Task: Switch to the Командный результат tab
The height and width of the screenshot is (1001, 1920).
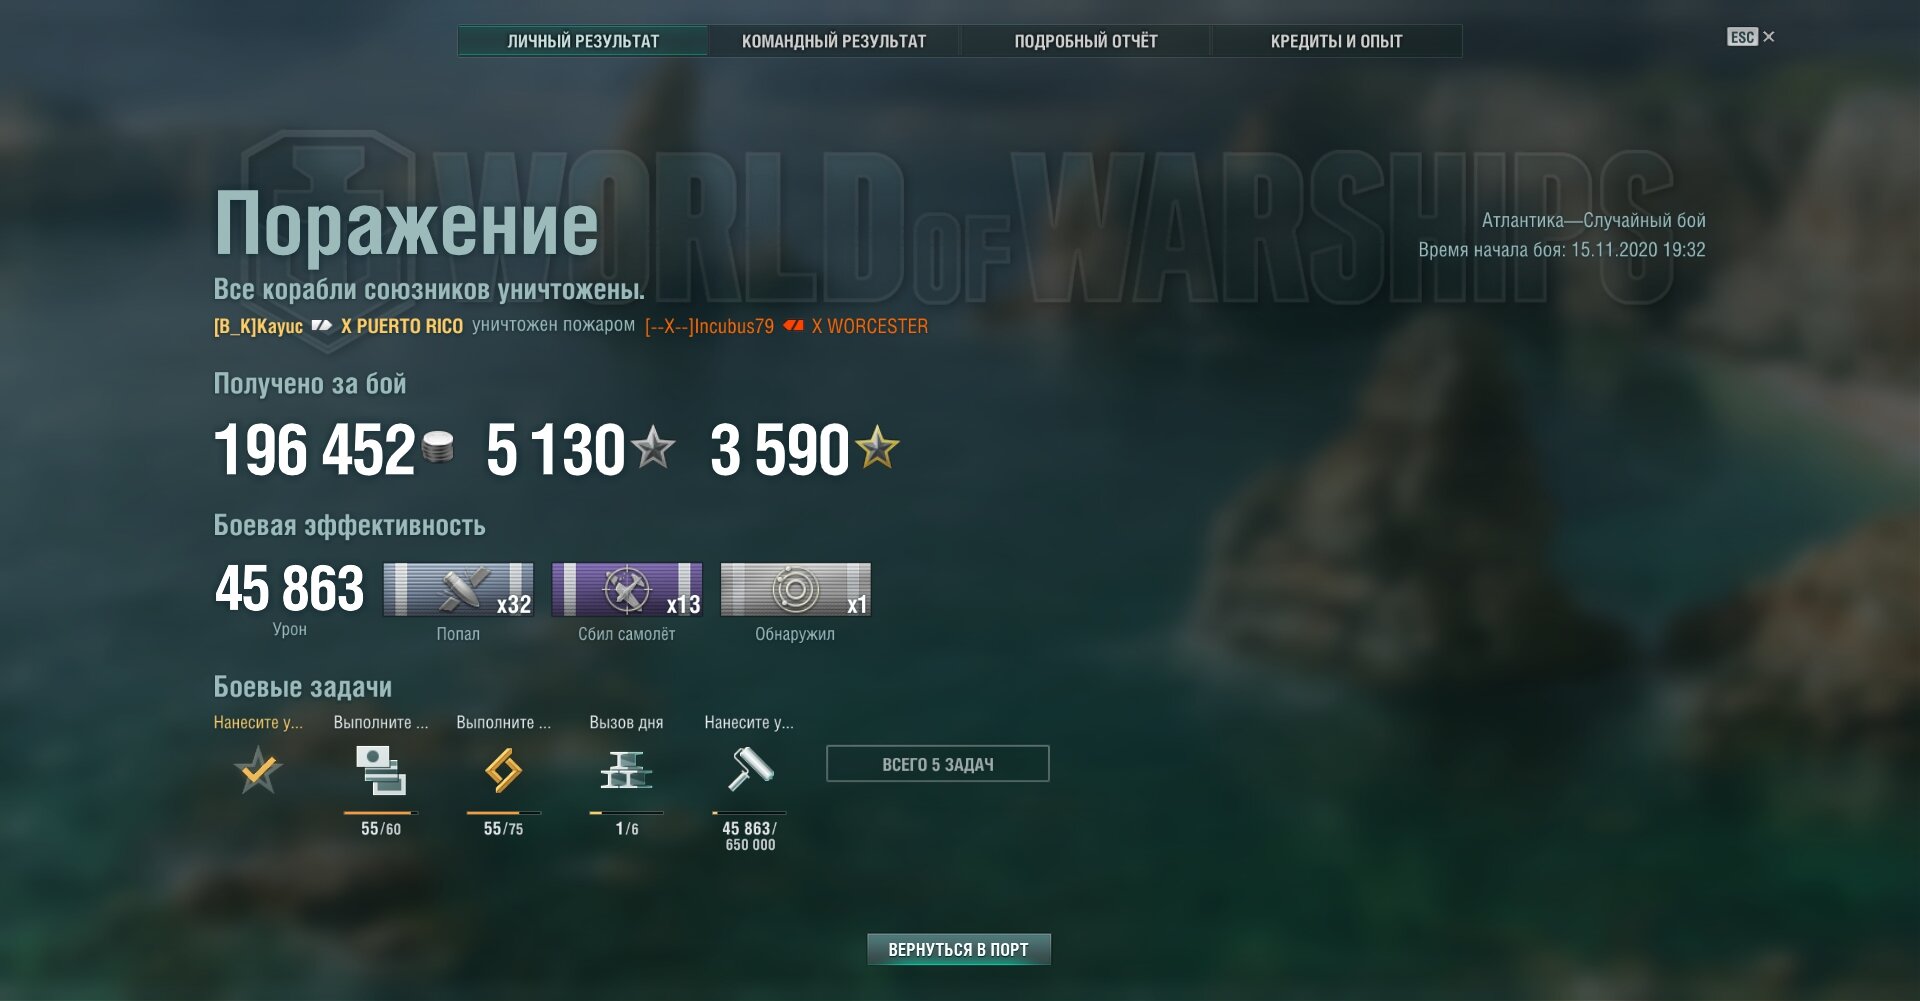Action: (834, 41)
